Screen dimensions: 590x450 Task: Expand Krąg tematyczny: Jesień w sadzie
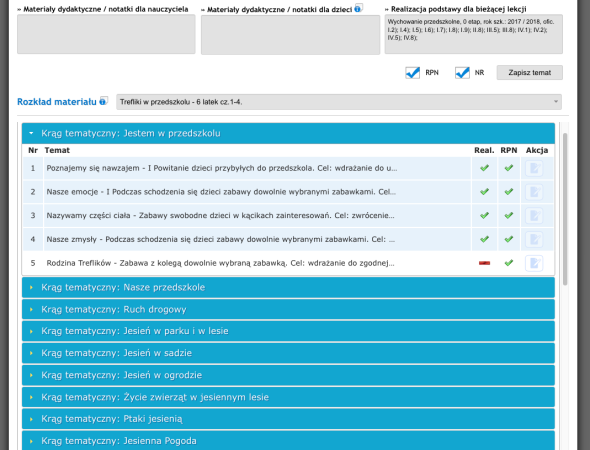(288, 353)
